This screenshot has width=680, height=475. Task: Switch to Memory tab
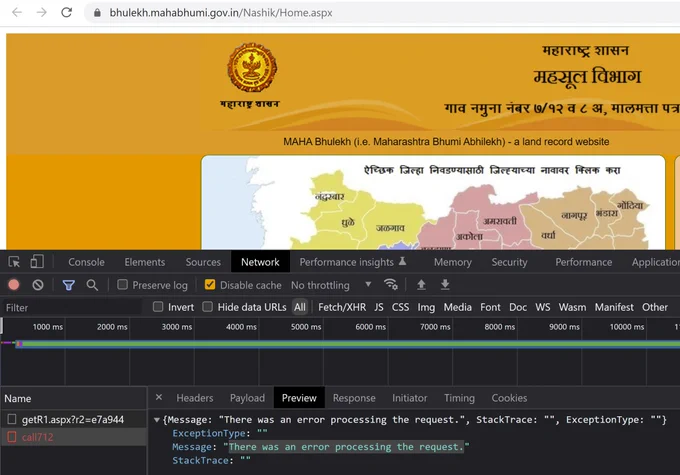(453, 262)
